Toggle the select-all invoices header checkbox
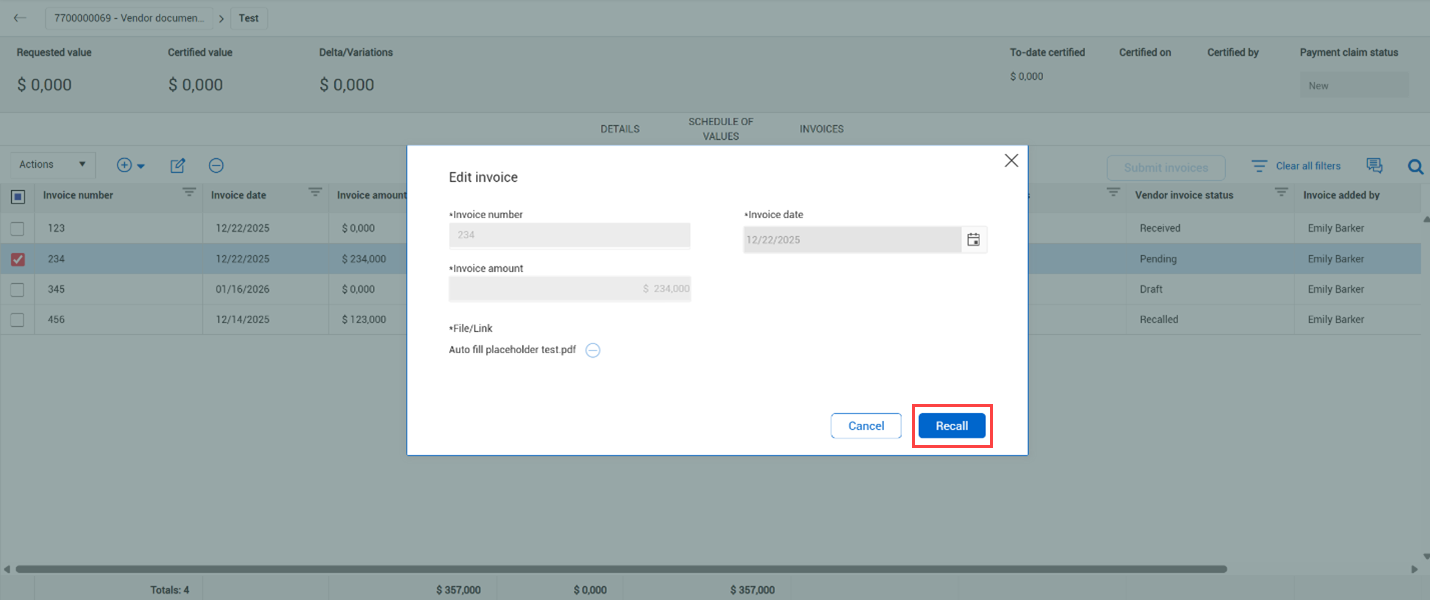This screenshot has width=1430, height=600. tap(18, 196)
